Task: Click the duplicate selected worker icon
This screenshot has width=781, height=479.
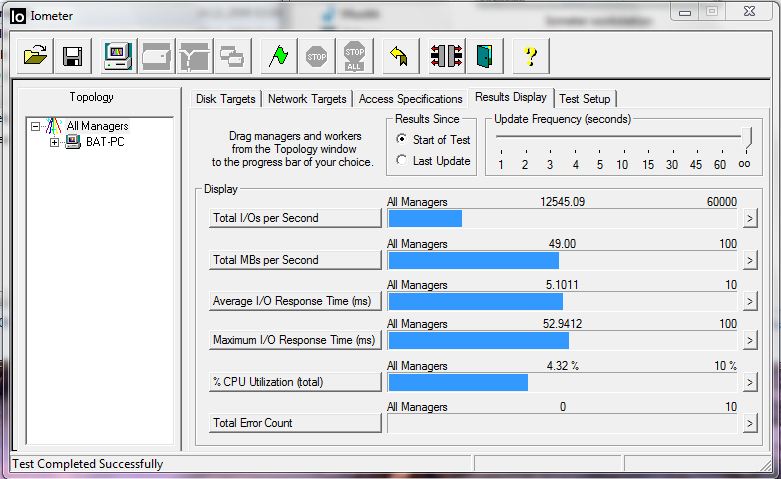Action: click(232, 56)
